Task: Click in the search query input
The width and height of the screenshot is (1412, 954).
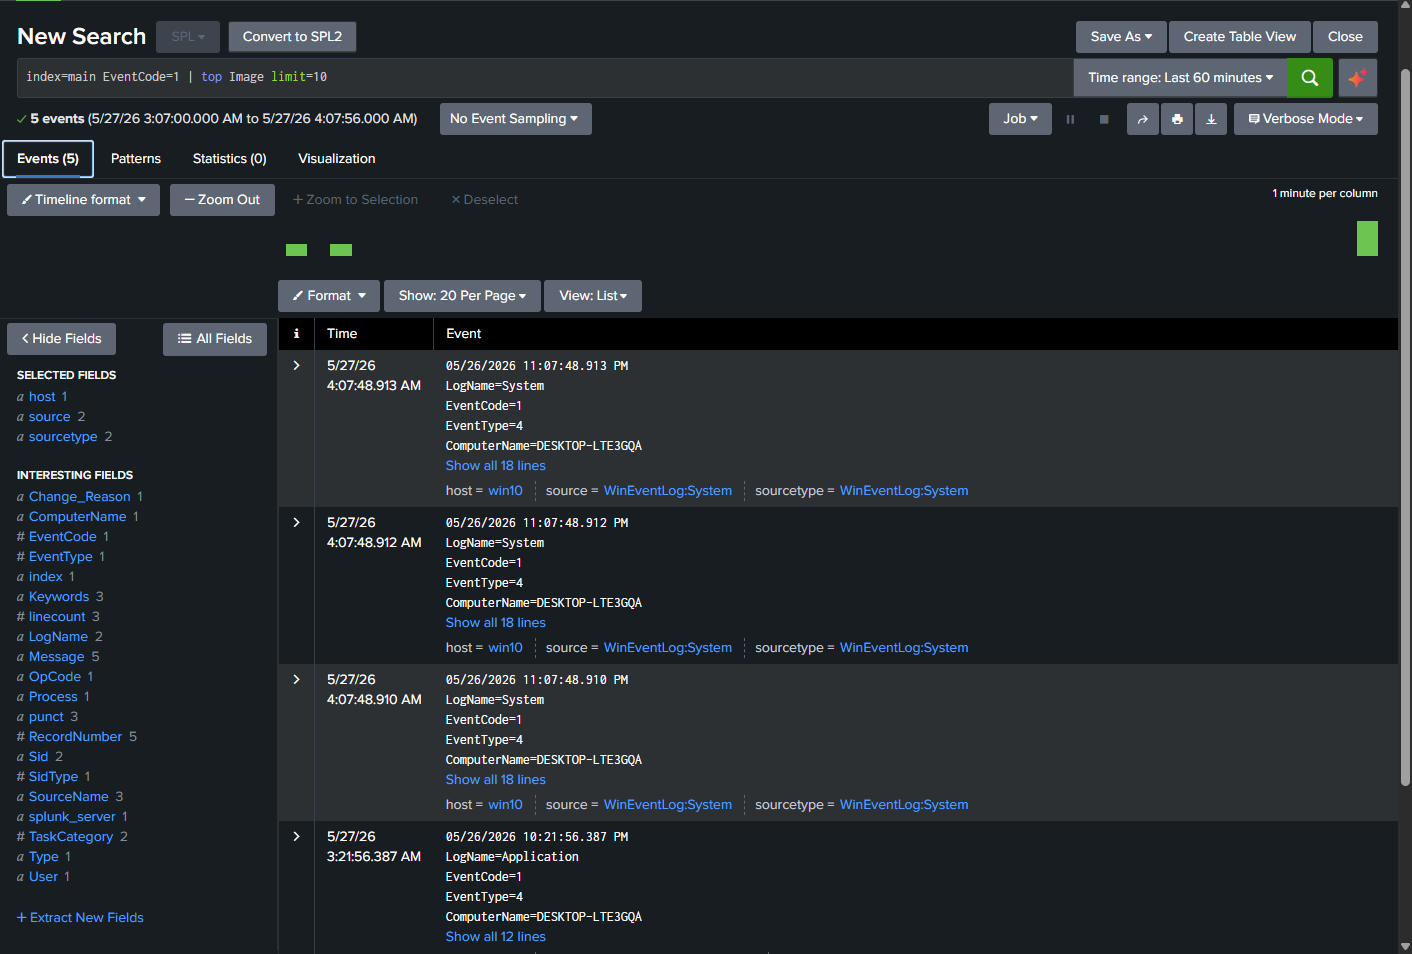Action: (545, 78)
